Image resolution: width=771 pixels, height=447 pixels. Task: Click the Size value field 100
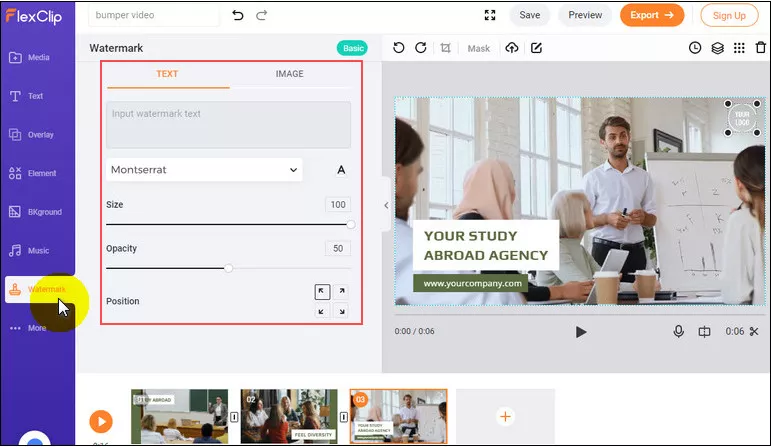point(338,205)
